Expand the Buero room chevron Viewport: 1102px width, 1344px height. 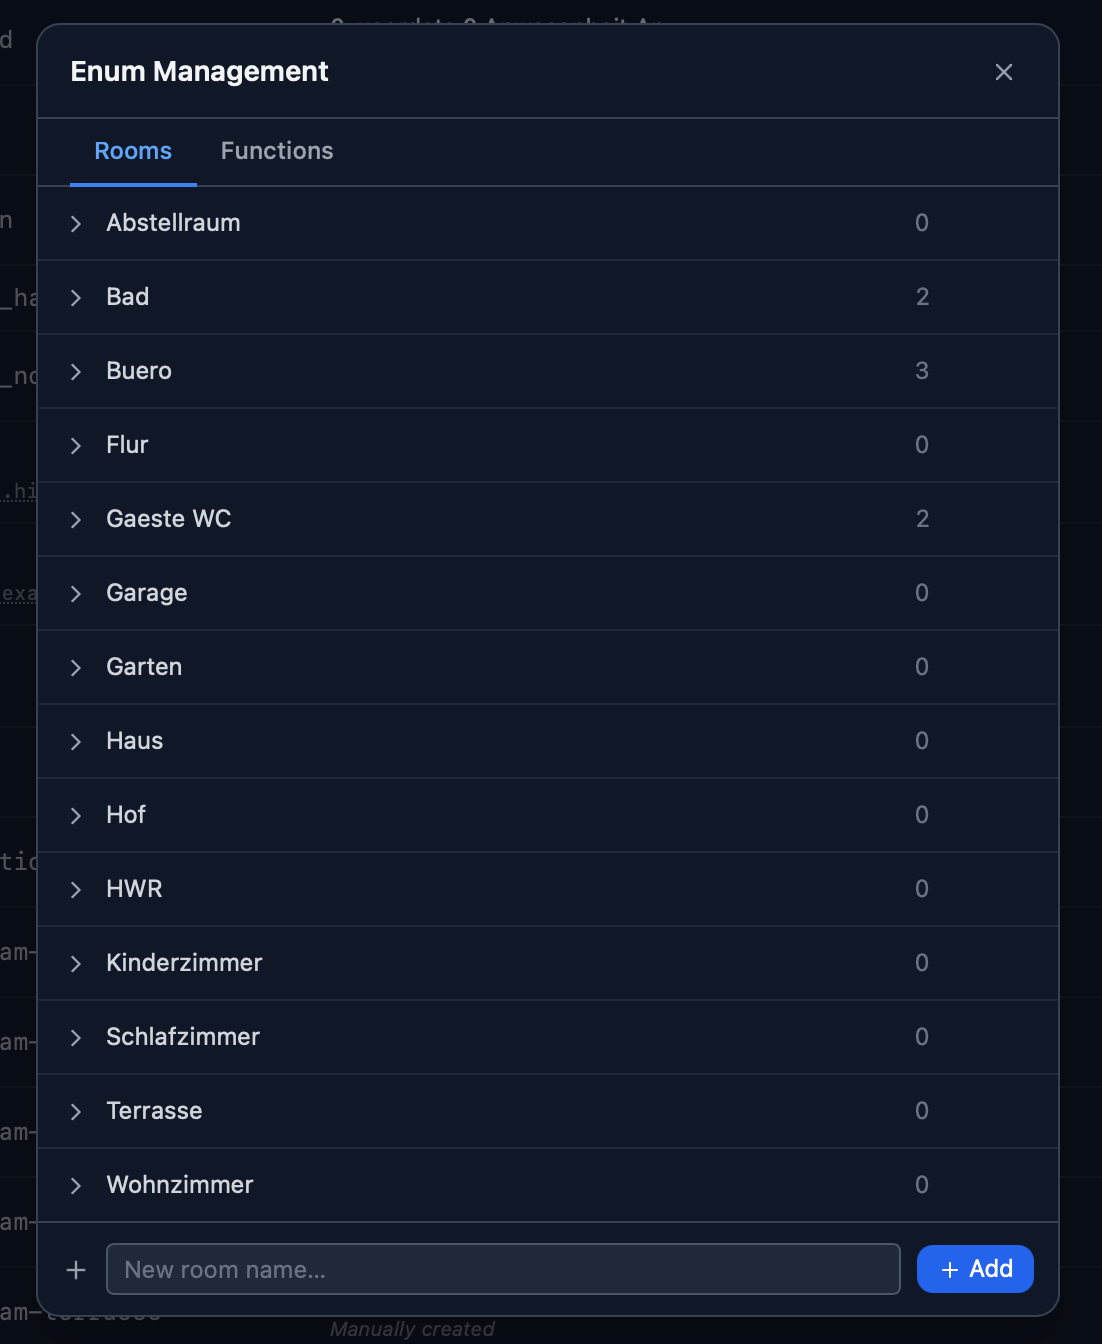coord(76,372)
